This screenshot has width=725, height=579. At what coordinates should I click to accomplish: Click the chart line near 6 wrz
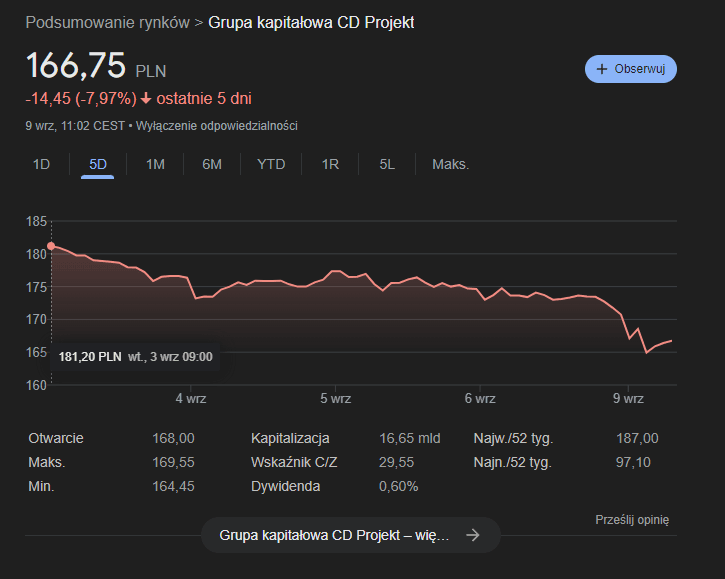point(480,291)
